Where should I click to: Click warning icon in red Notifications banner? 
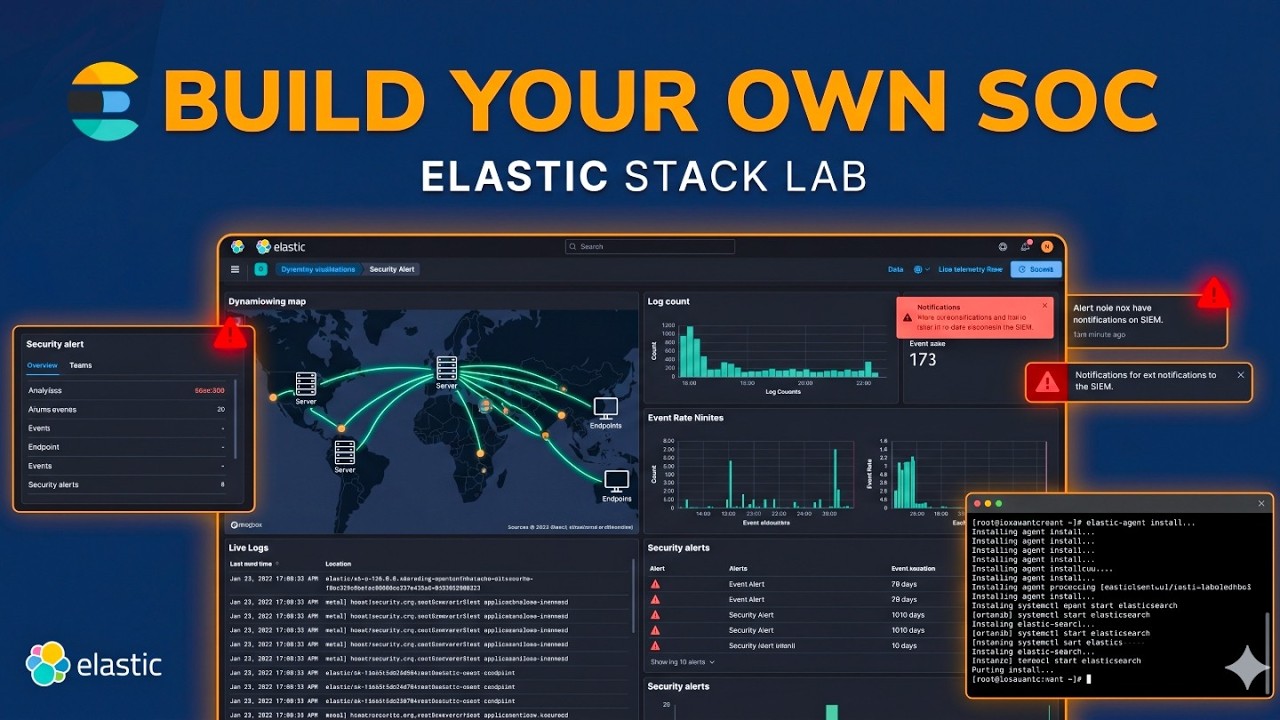[907, 318]
